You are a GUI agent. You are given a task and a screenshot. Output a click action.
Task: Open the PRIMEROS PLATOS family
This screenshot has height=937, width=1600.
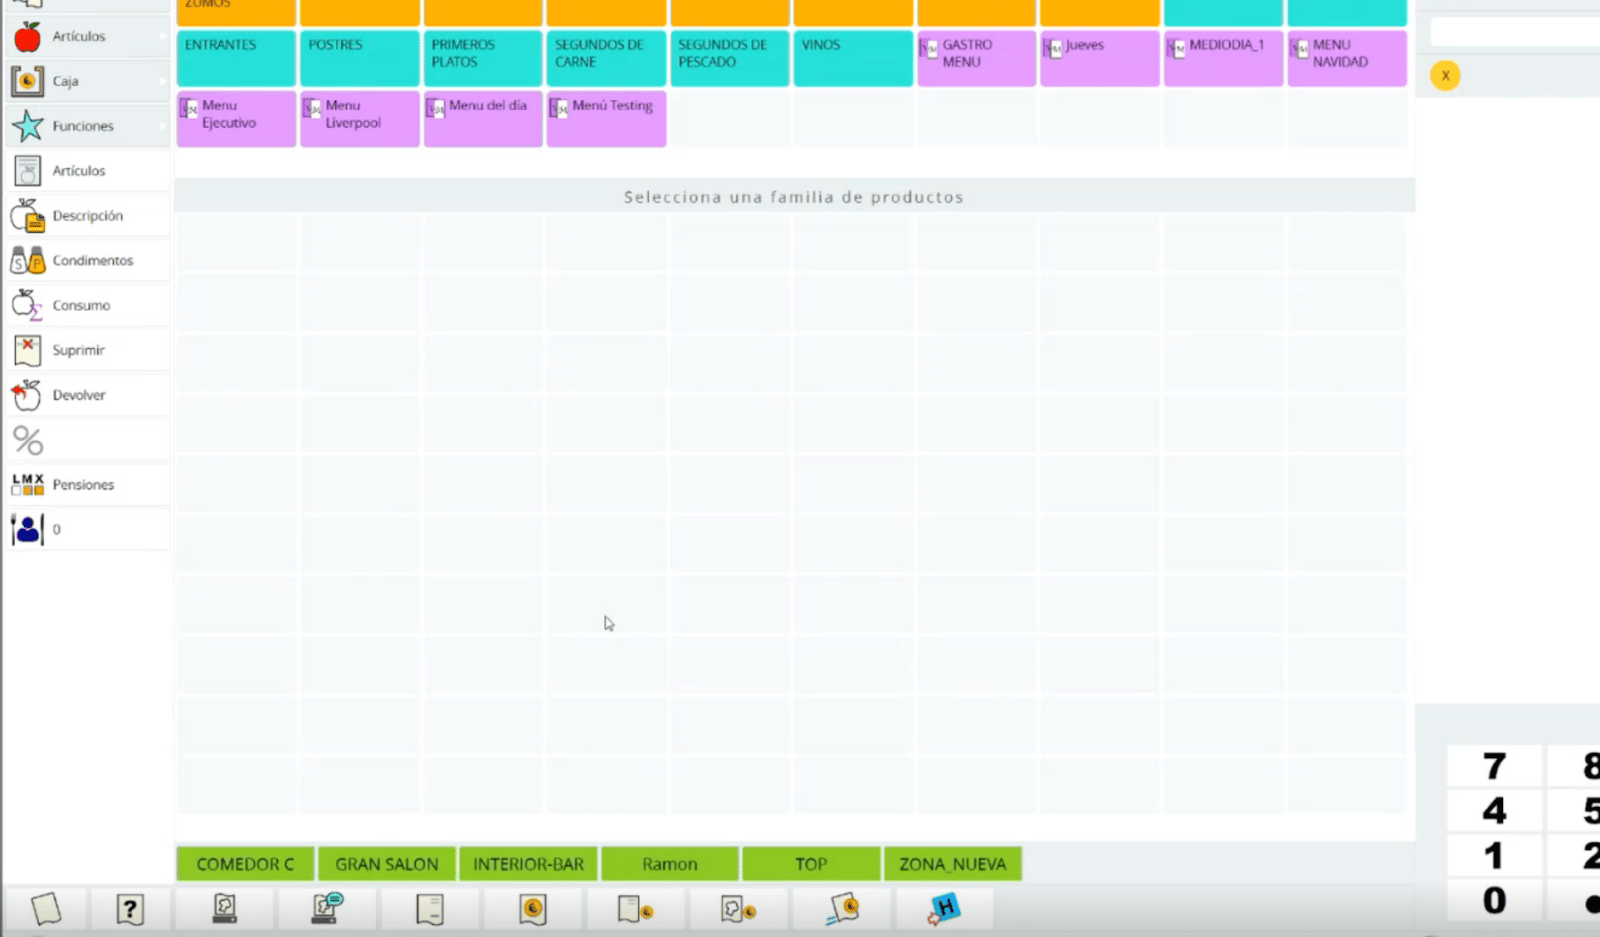483,58
